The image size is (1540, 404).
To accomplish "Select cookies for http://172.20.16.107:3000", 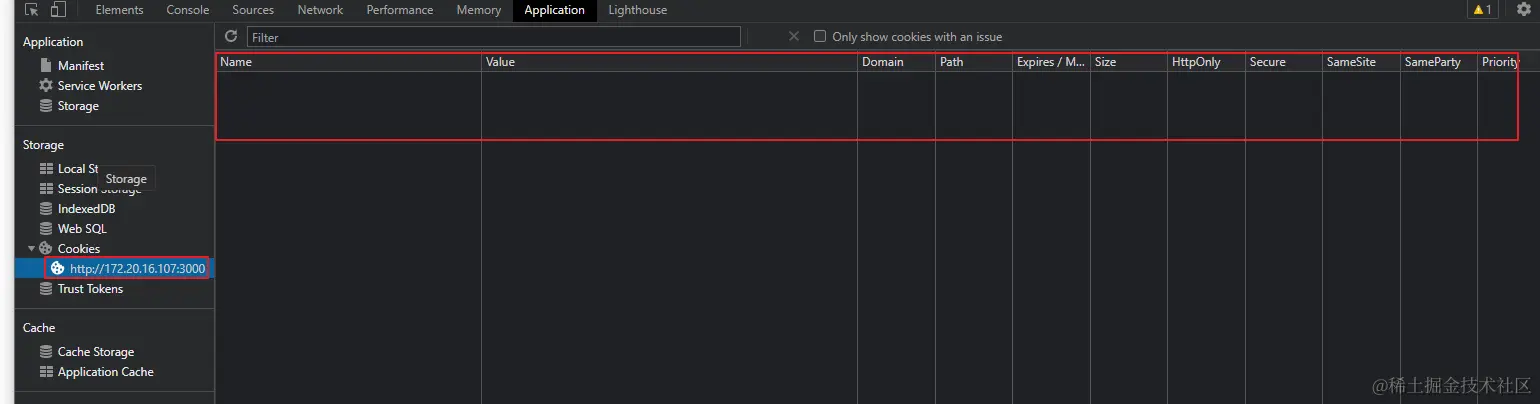I will 137,268.
